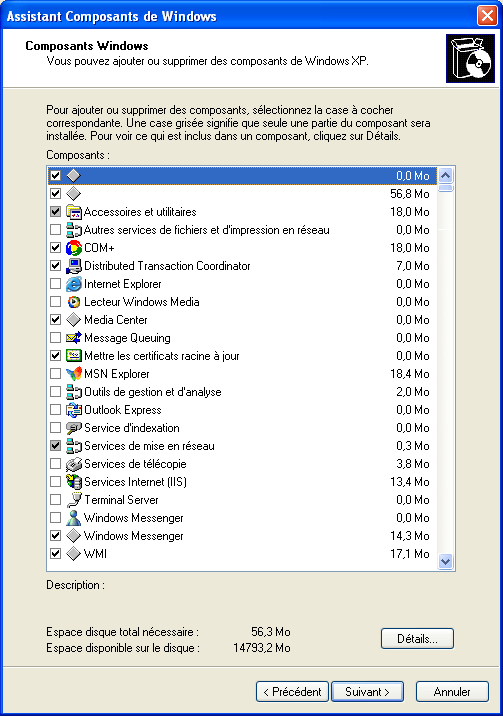Click the MSN Explorer butterfly icon

(73, 374)
